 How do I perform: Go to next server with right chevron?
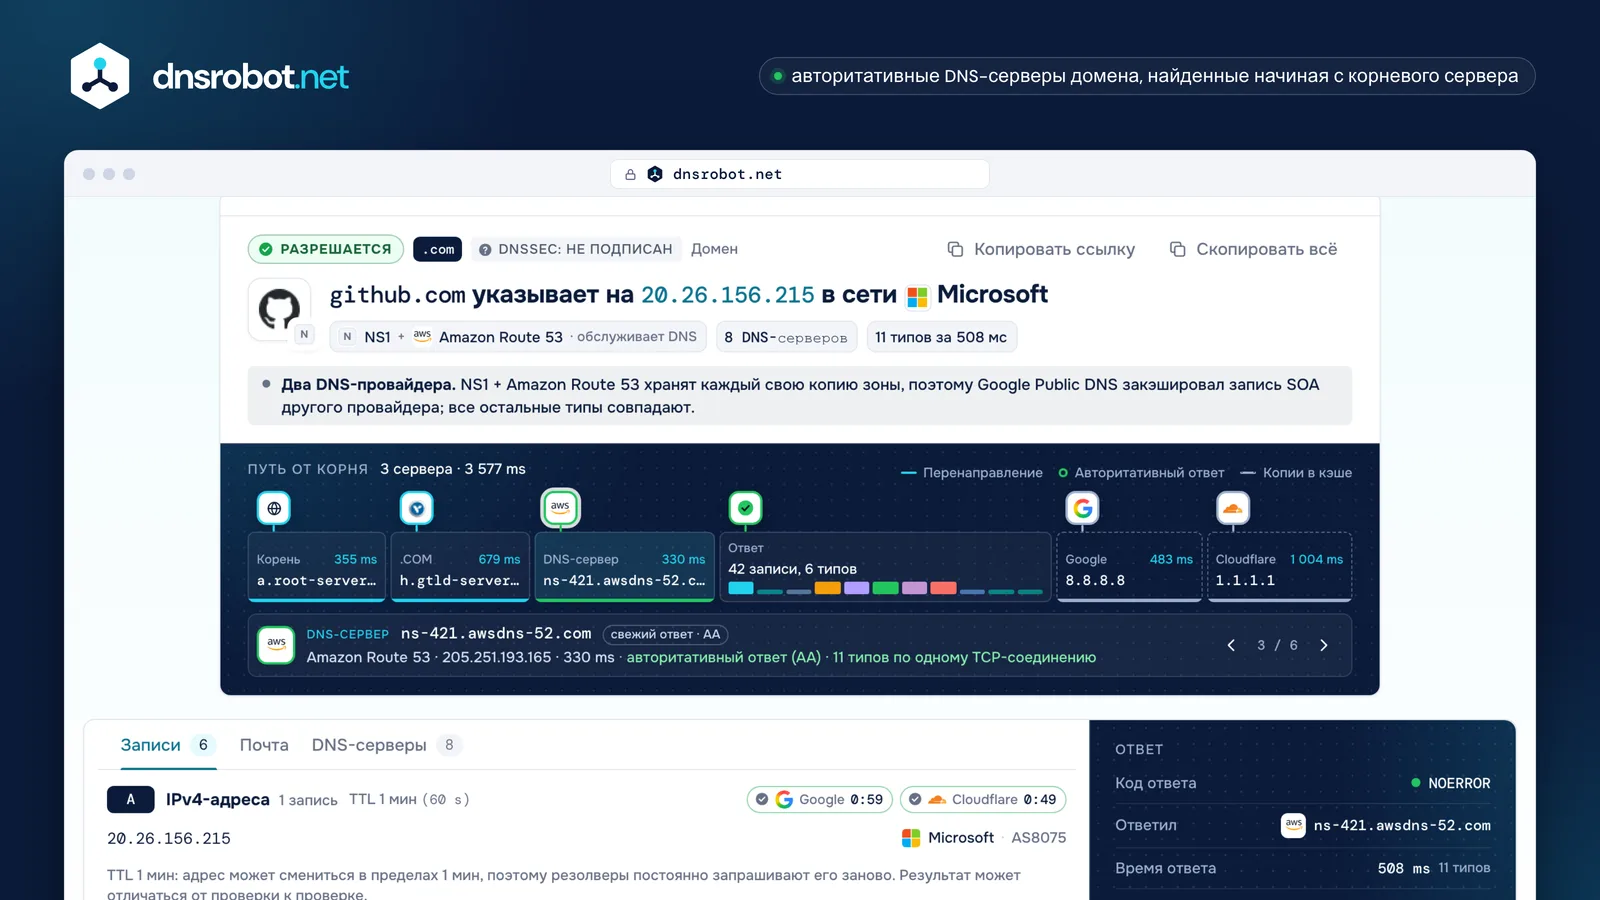click(x=1324, y=645)
